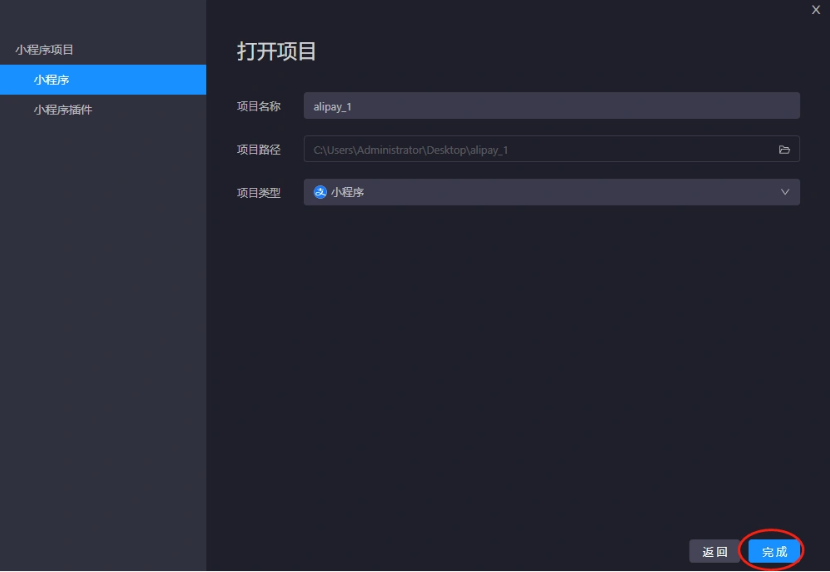Select 小程序 in the left sidebar
The height and width of the screenshot is (572, 830).
point(103,80)
